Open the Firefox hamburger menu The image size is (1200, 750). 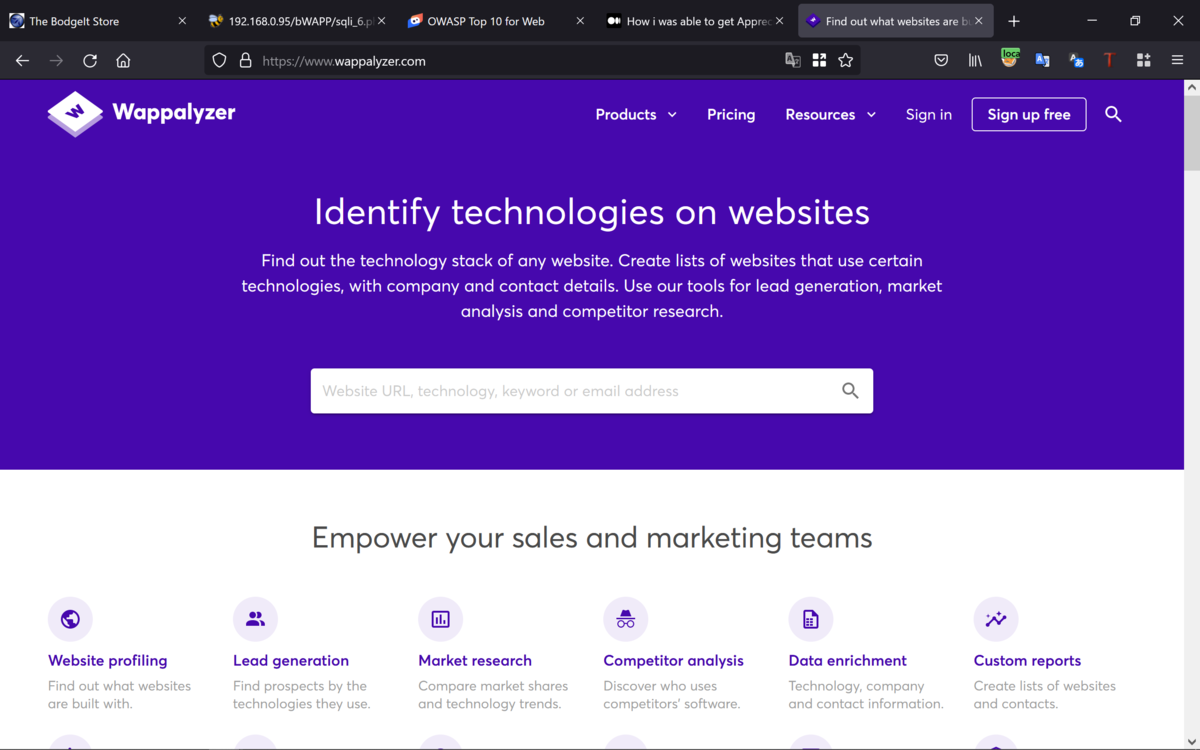click(1177, 61)
